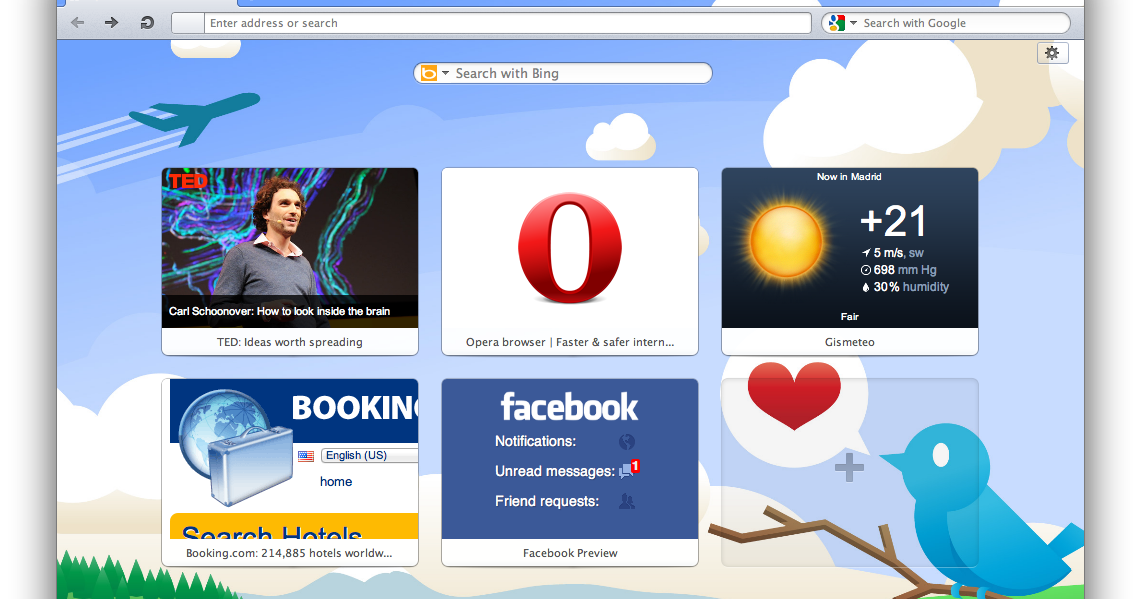
Task: Open the Opera logo Speed Dial tile
Action: (x=570, y=248)
